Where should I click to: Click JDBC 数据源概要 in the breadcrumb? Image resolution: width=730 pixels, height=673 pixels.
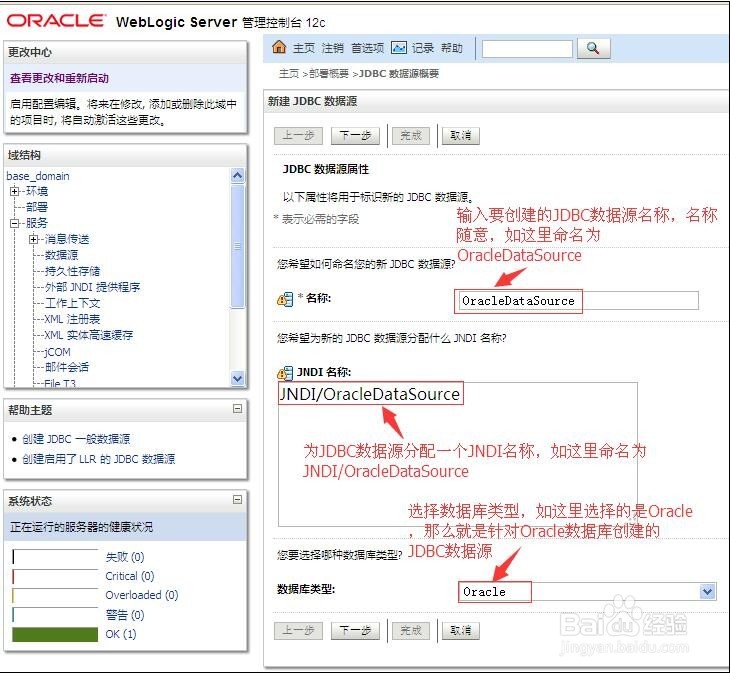click(399, 74)
